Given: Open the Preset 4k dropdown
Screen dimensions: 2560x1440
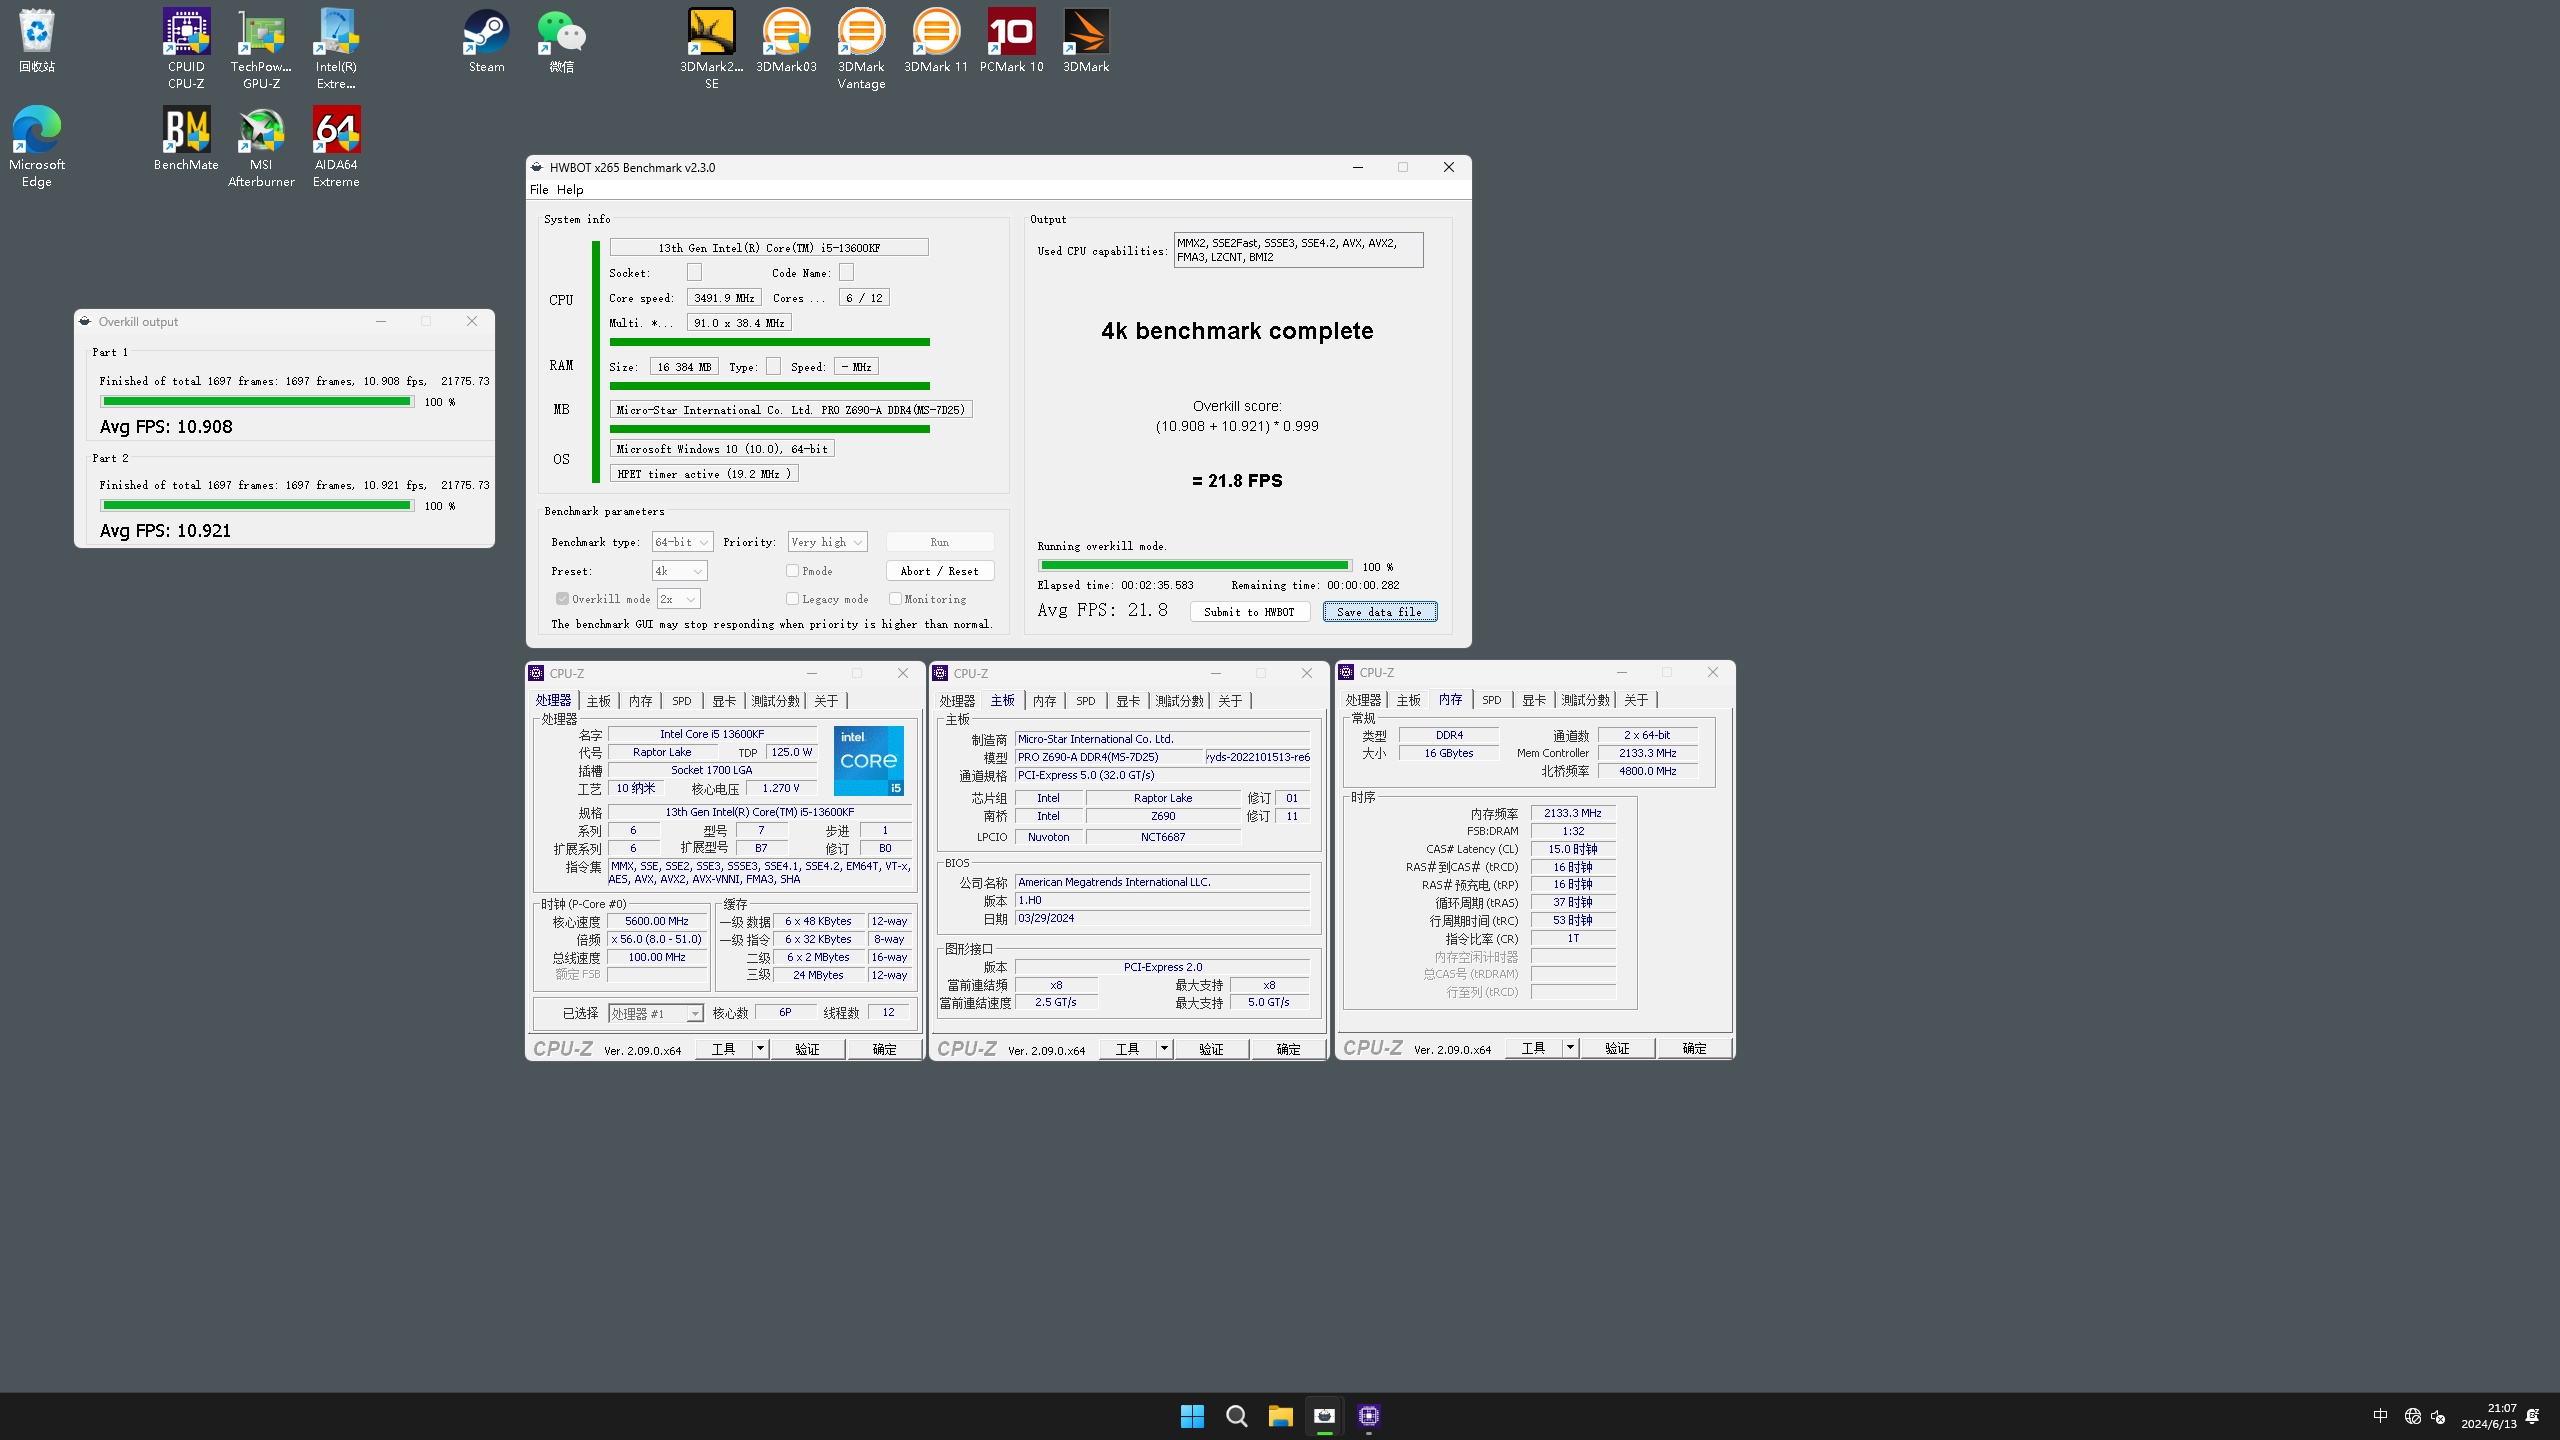Looking at the screenshot, I should tap(679, 571).
